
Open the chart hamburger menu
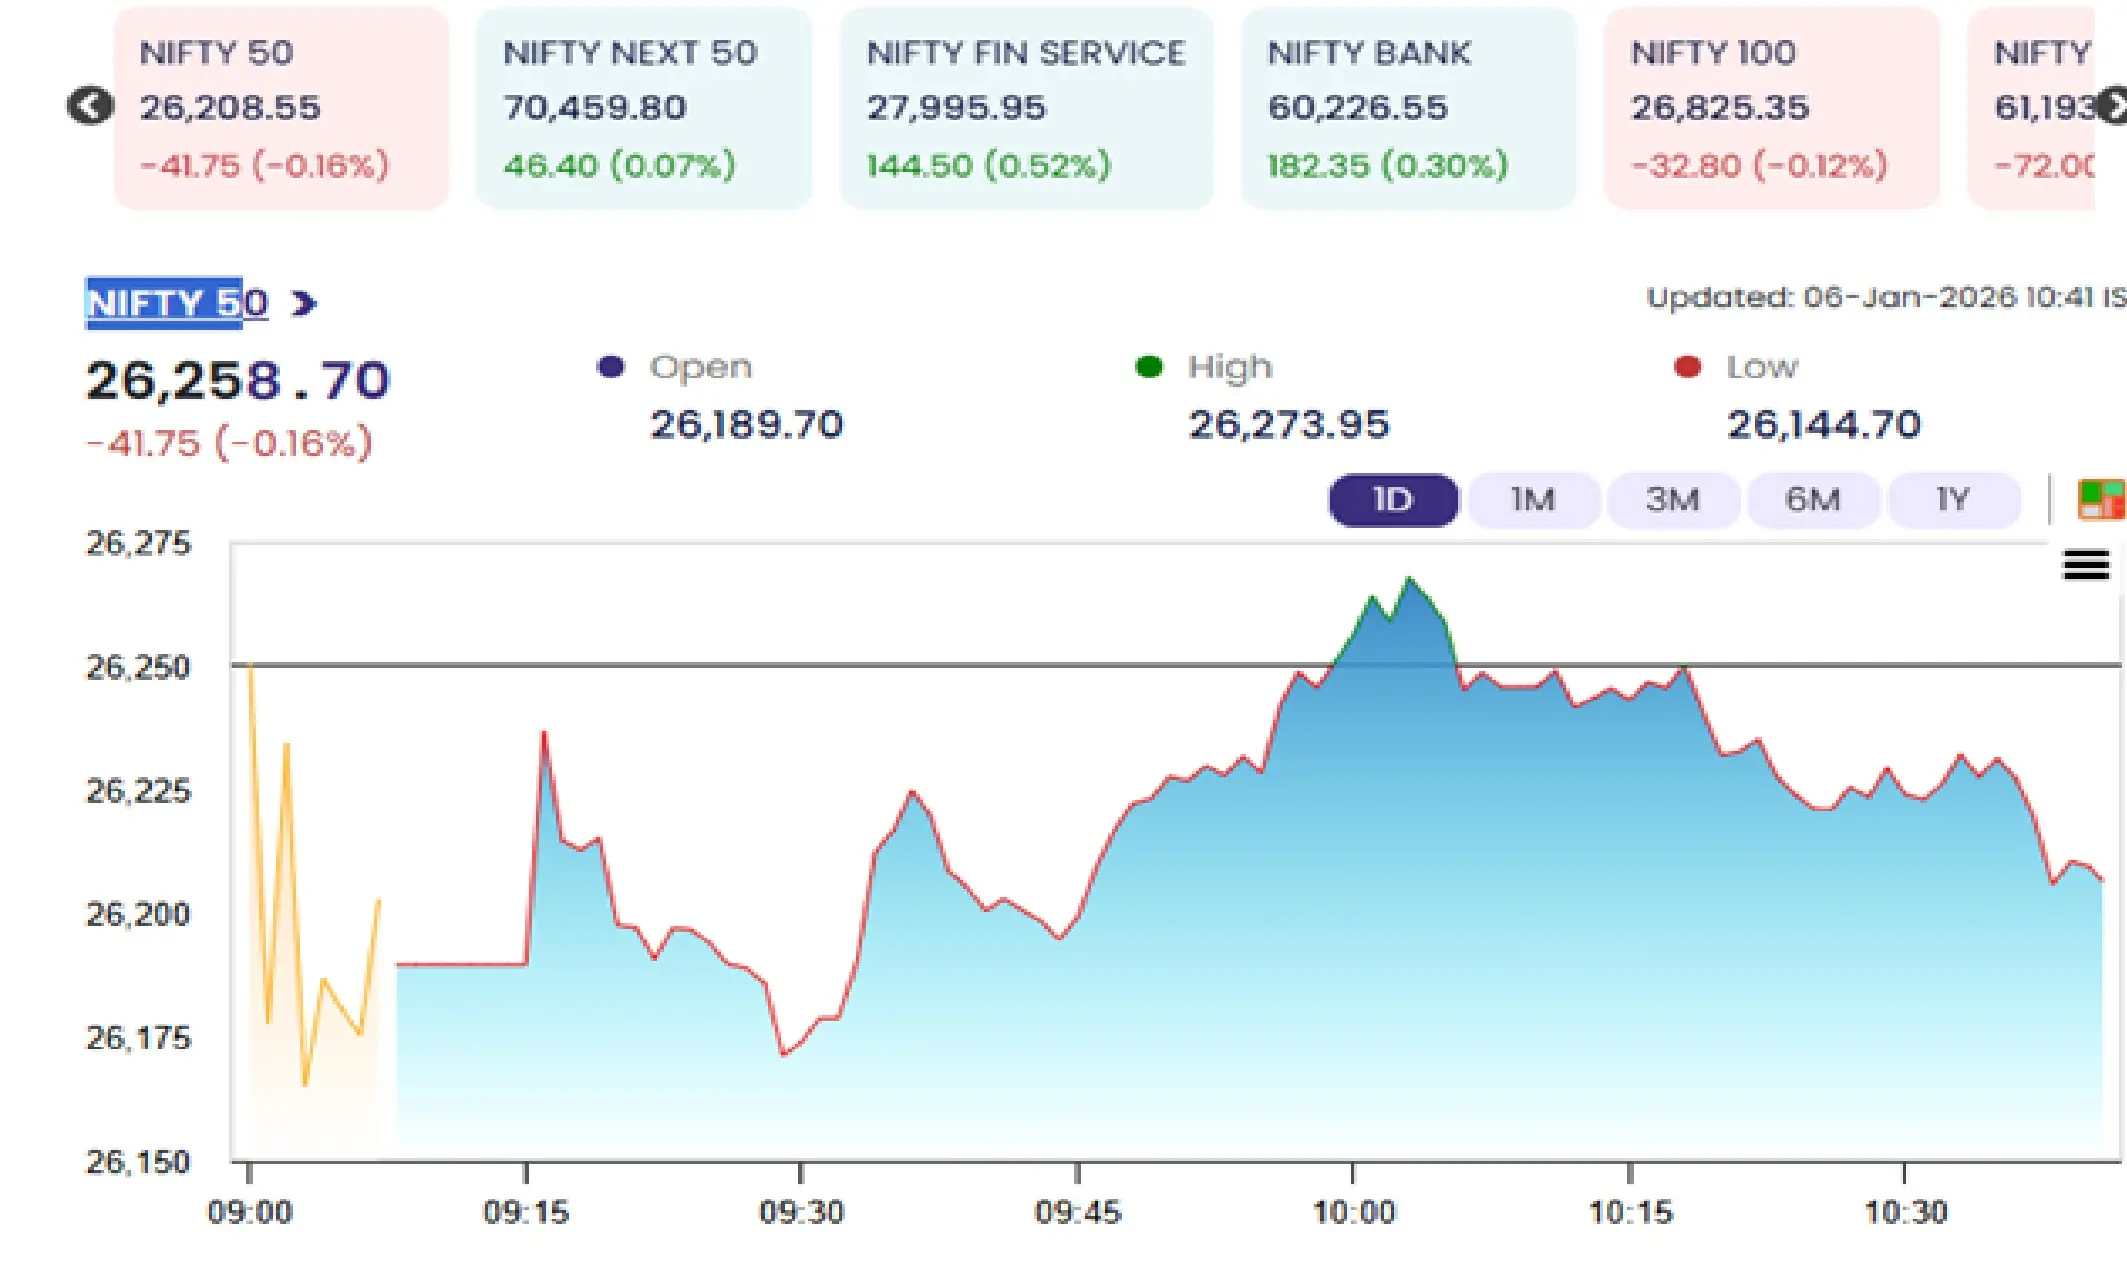pyautogui.click(x=2085, y=565)
